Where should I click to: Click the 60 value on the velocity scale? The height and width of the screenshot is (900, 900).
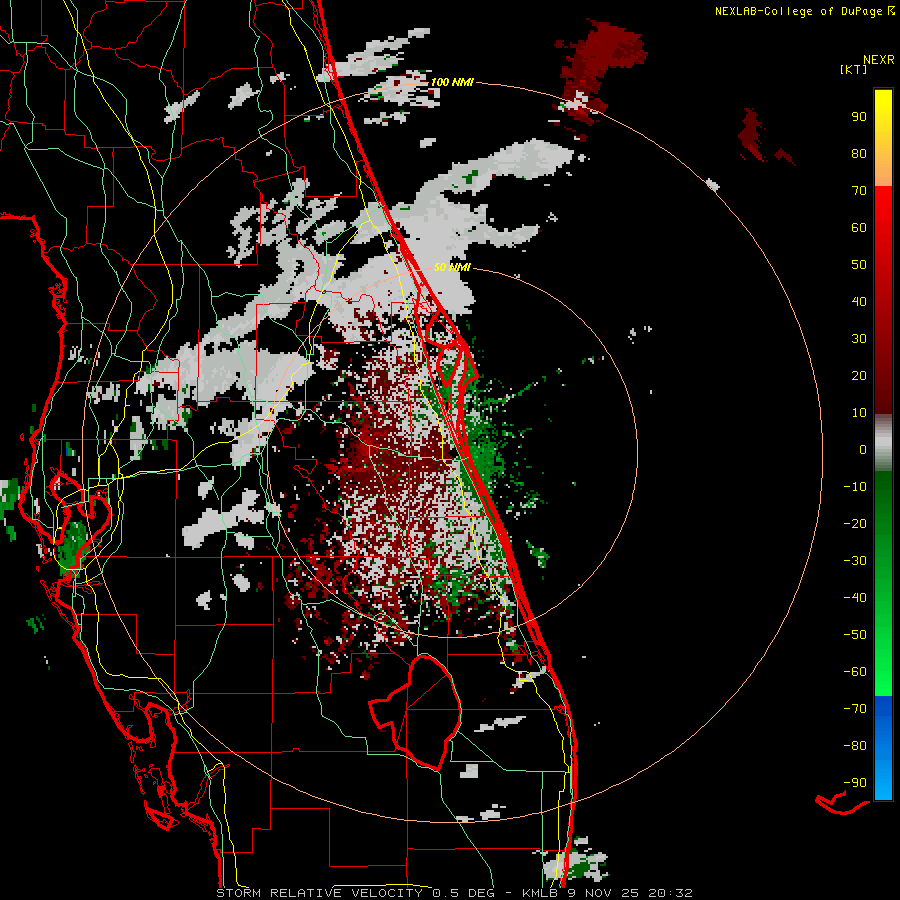(x=859, y=227)
